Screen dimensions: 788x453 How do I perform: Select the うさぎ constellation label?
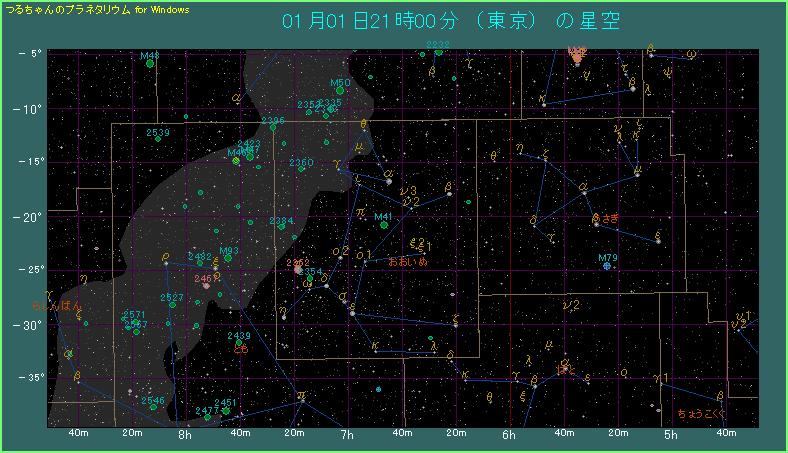pyautogui.click(x=607, y=218)
